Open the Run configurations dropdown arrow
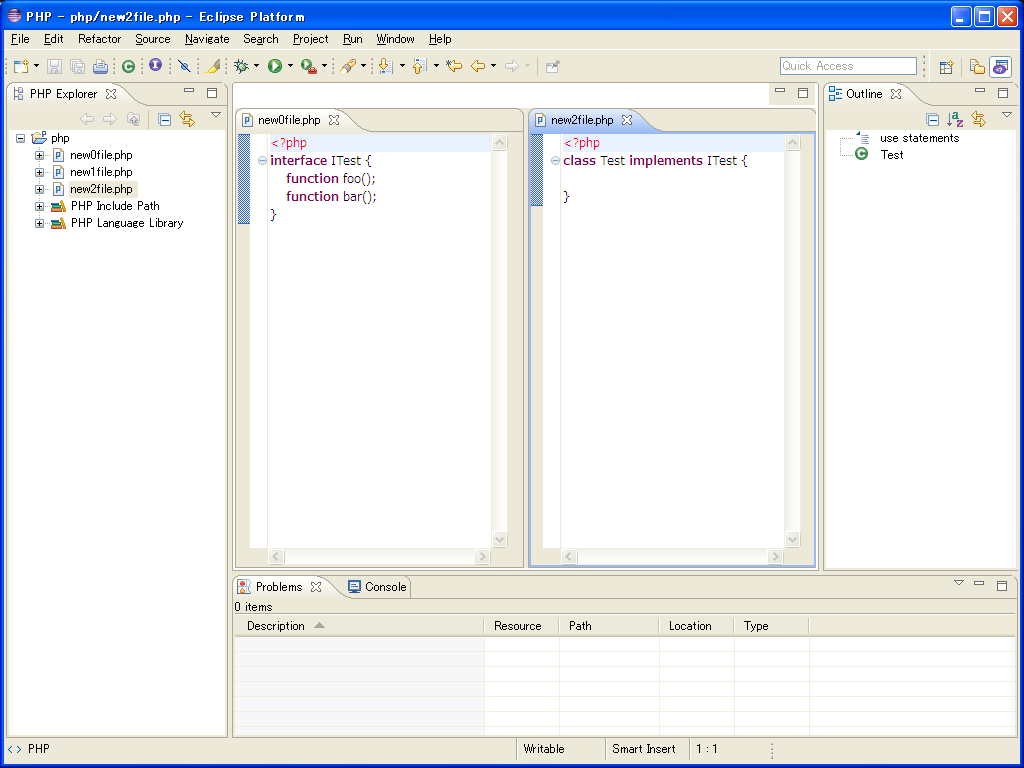This screenshot has width=1024, height=768. [290, 66]
